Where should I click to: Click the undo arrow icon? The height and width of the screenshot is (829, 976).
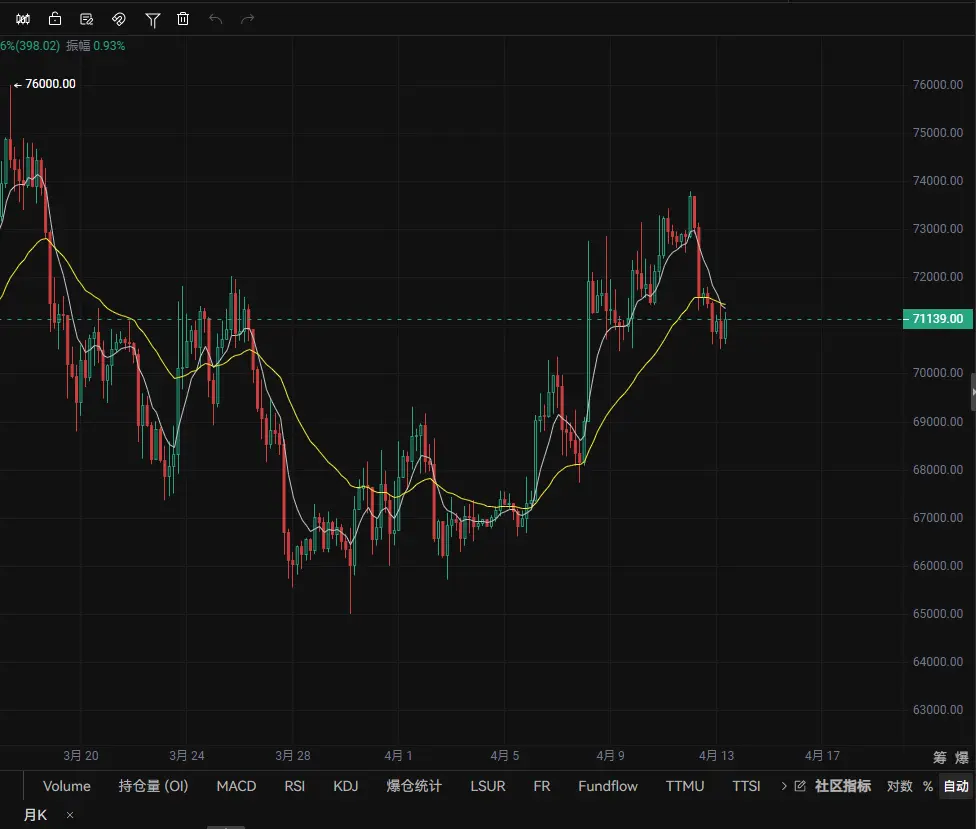click(215, 19)
